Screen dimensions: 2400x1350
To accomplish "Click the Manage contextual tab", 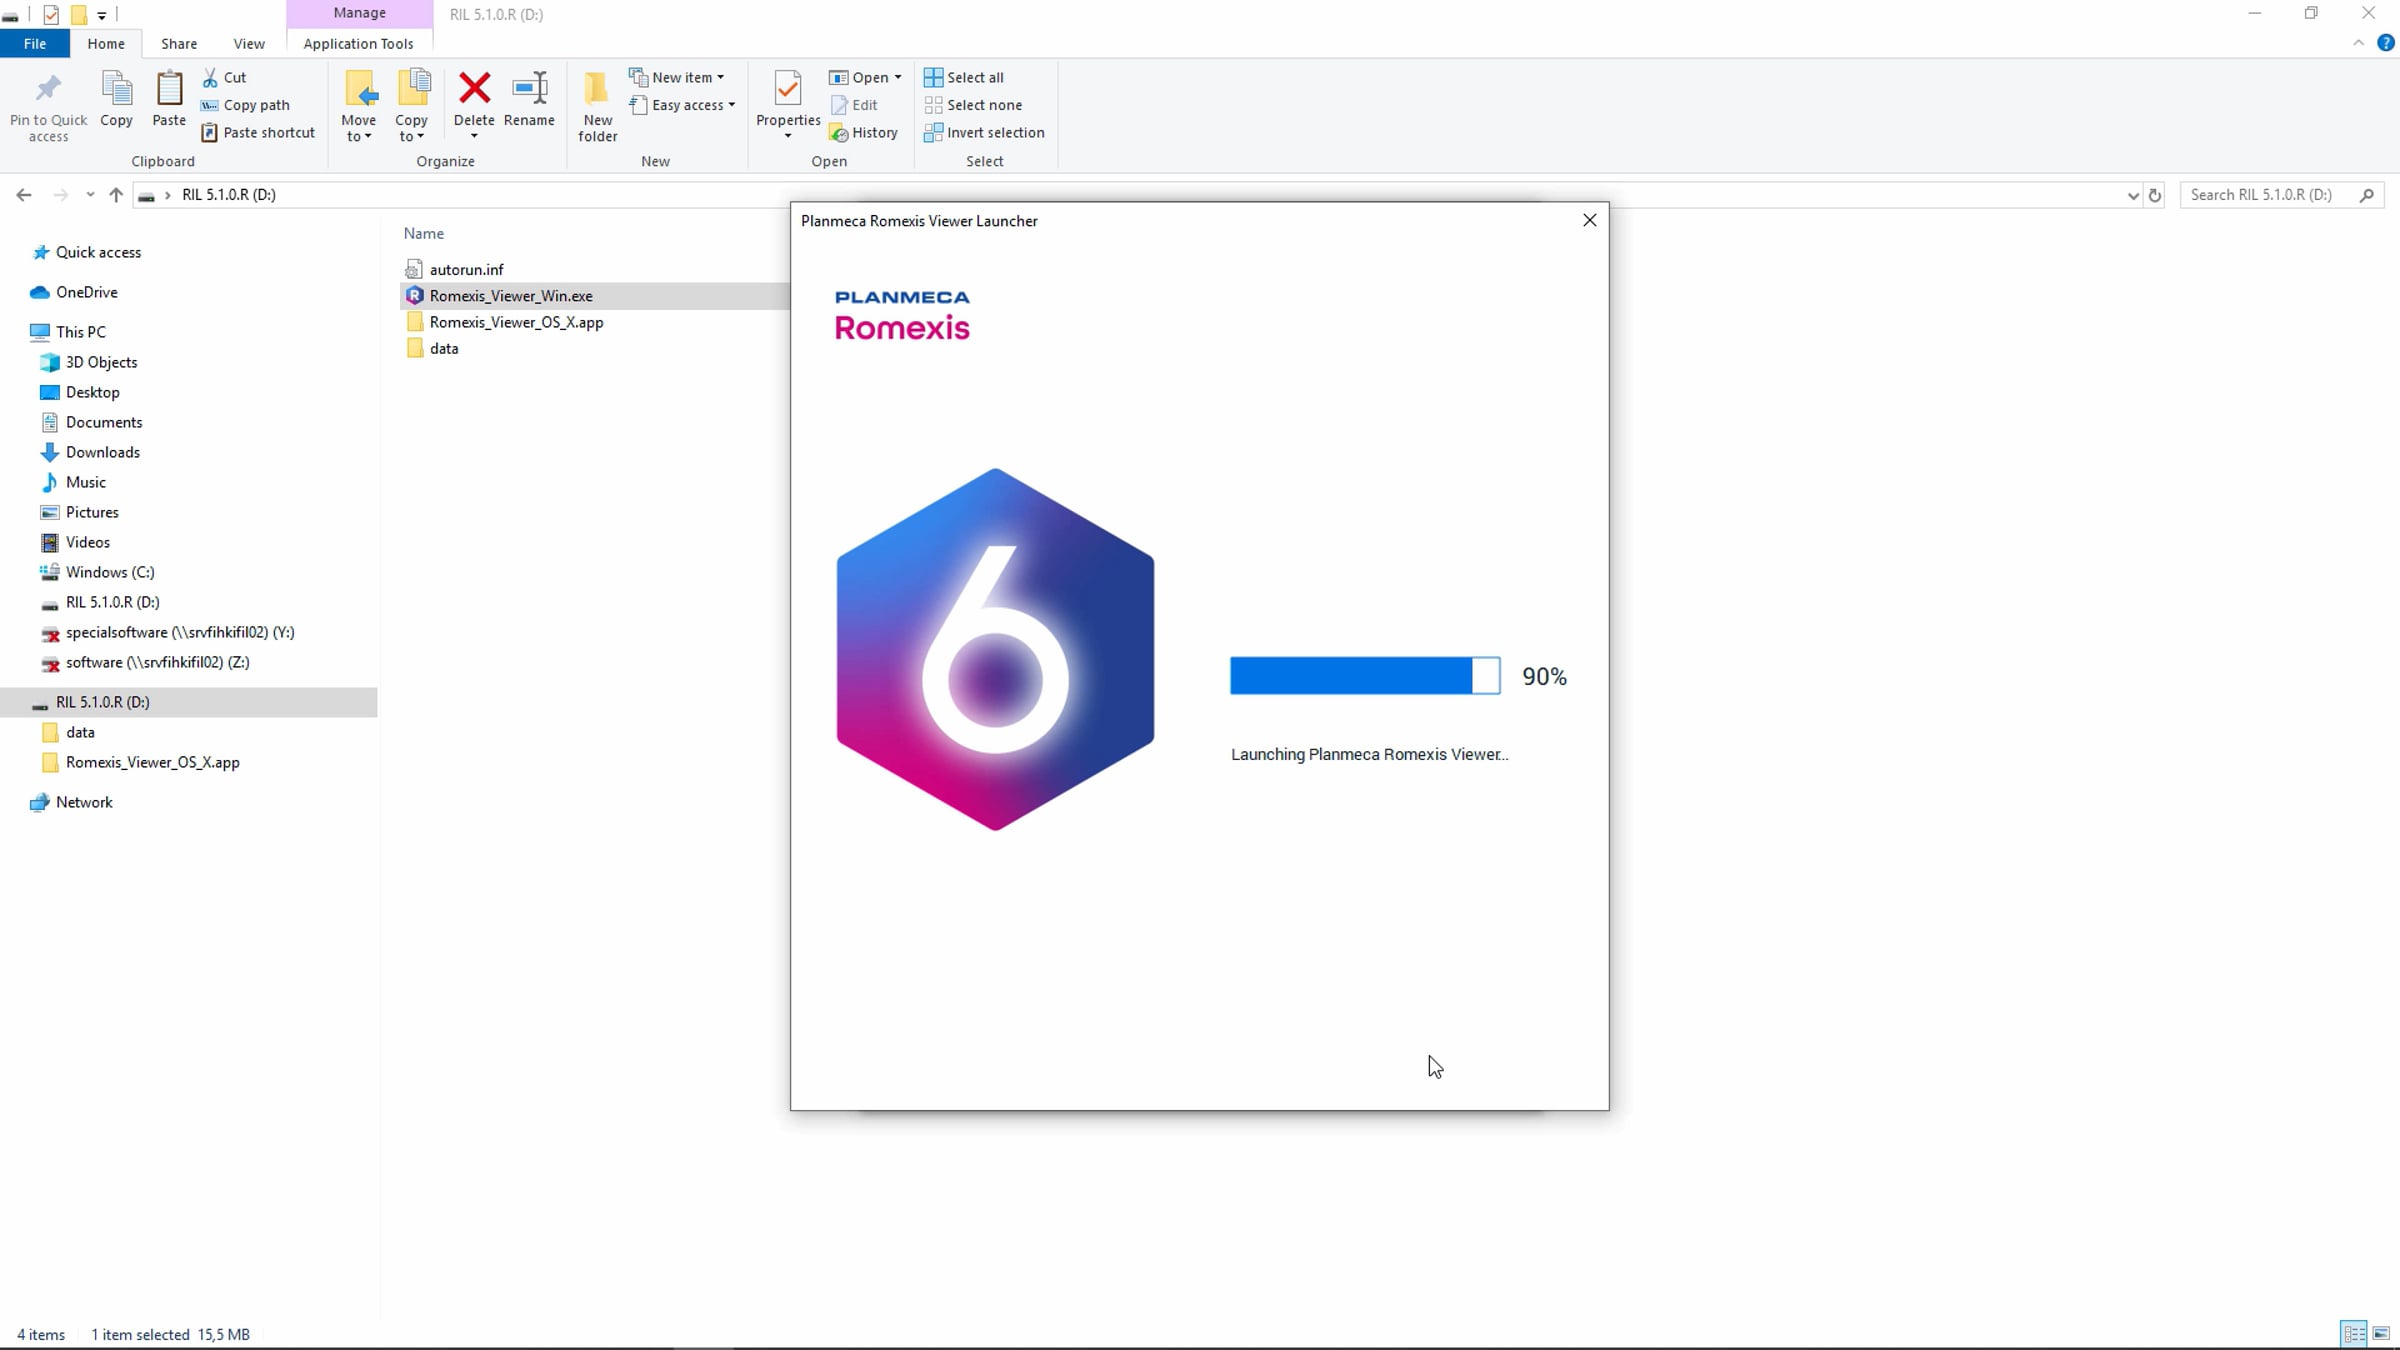I will (x=360, y=13).
